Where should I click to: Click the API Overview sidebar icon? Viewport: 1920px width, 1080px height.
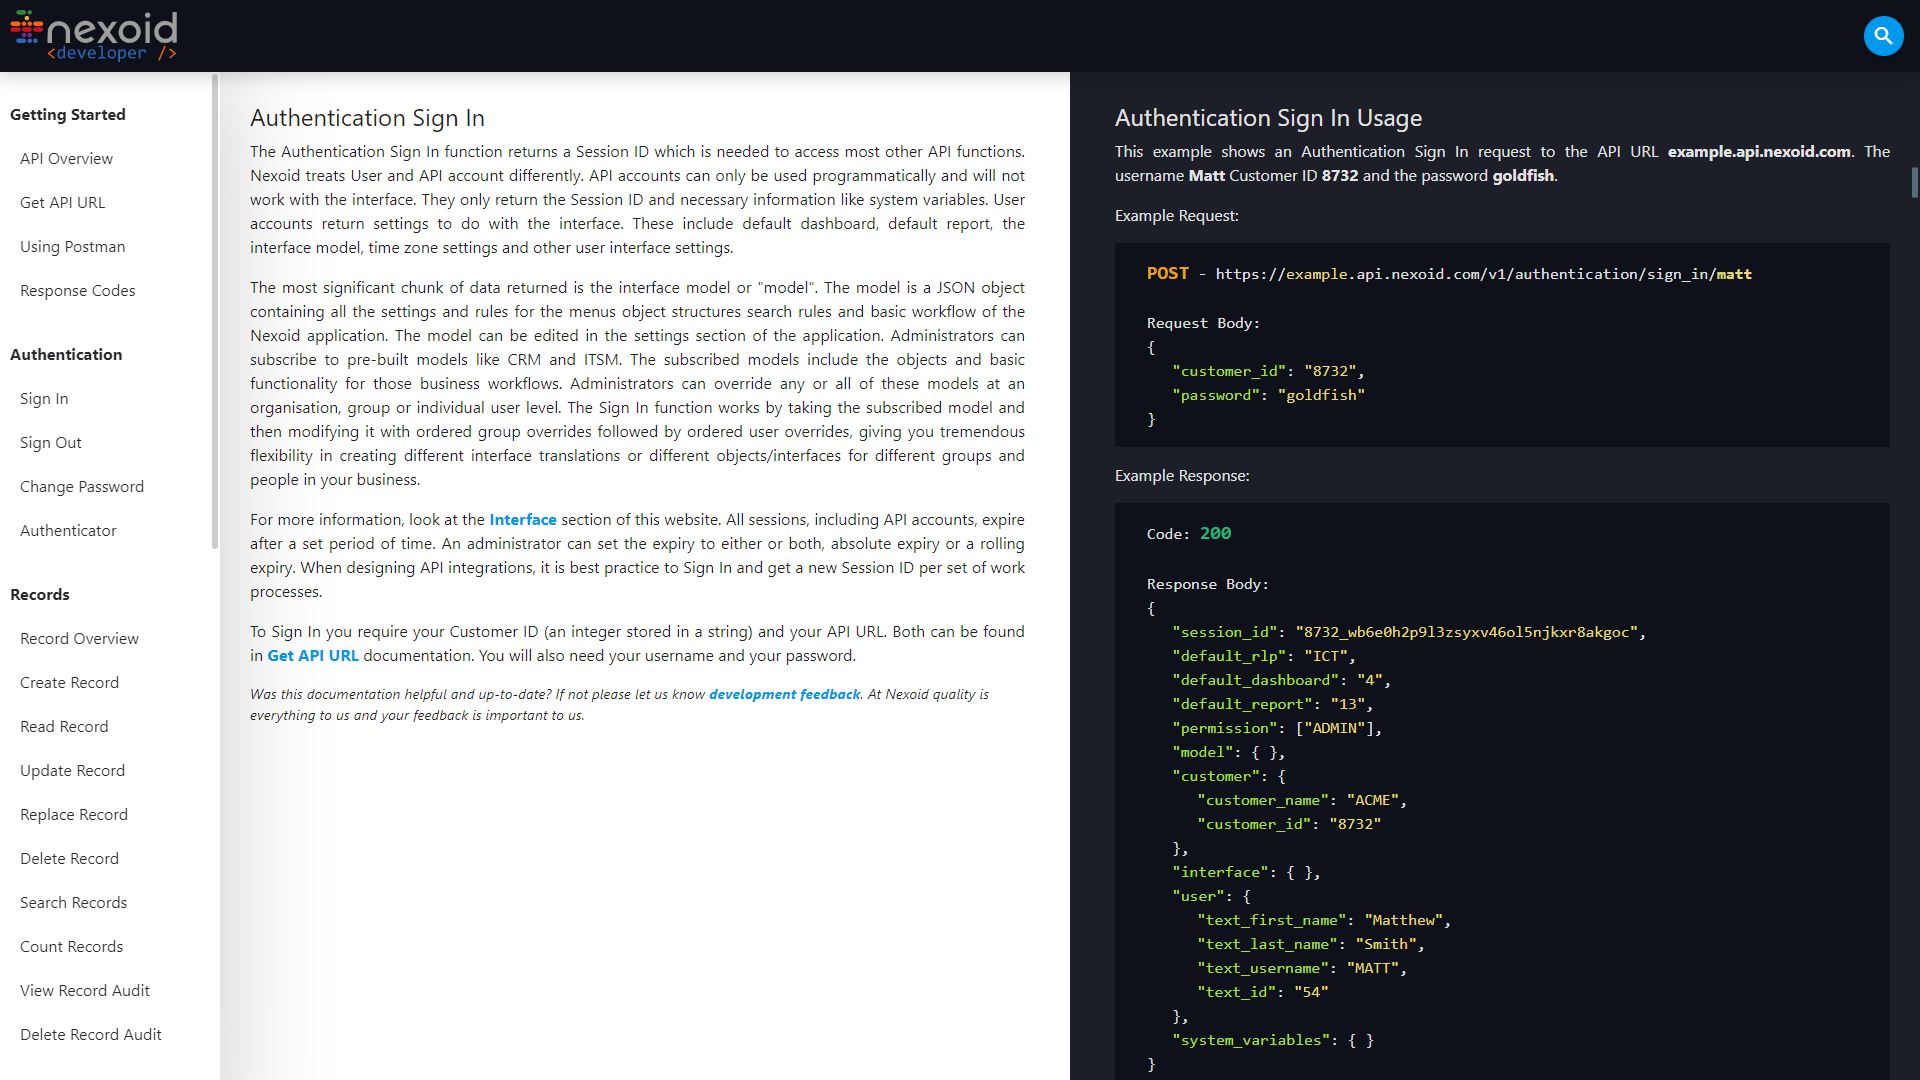[66, 158]
